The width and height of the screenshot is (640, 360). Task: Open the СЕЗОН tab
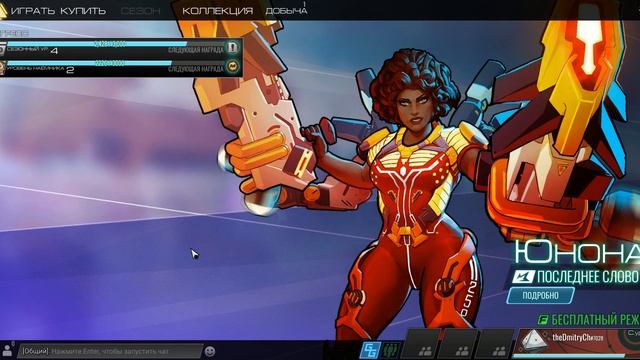click(x=140, y=11)
